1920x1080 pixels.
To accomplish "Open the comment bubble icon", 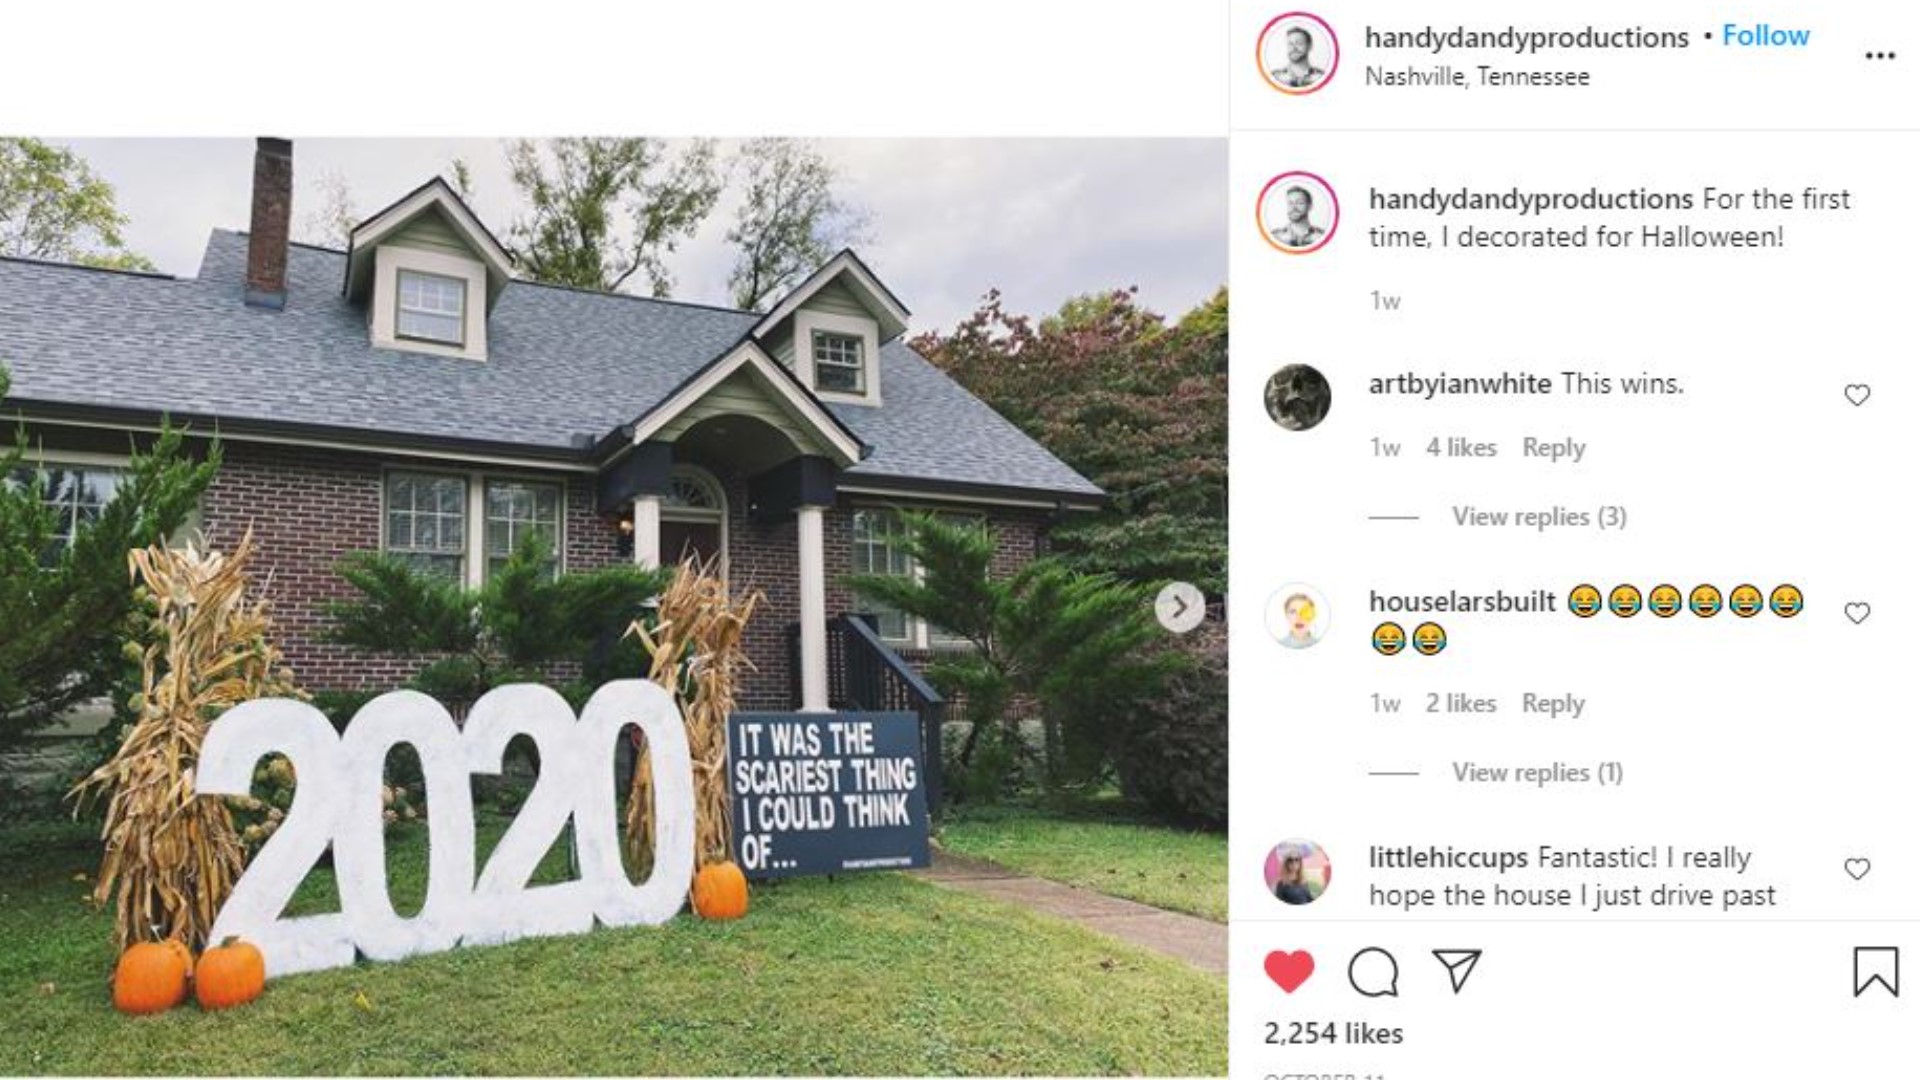I will point(1373,972).
